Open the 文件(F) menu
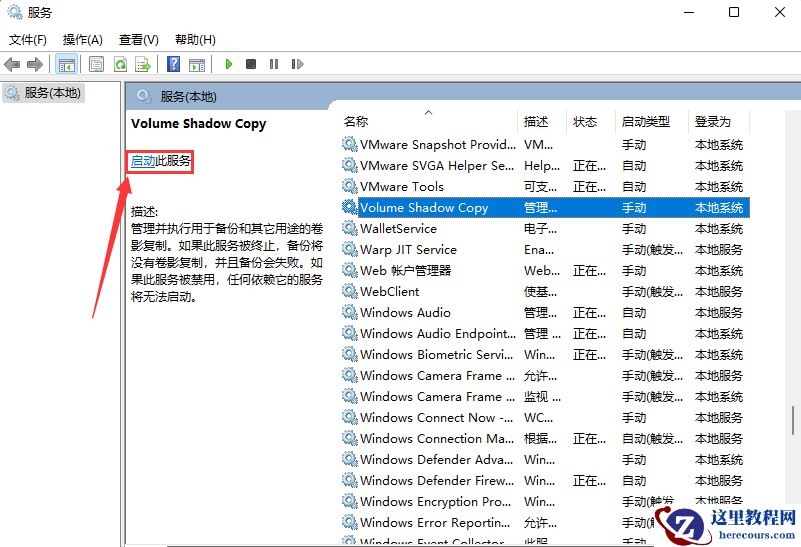 (28, 39)
